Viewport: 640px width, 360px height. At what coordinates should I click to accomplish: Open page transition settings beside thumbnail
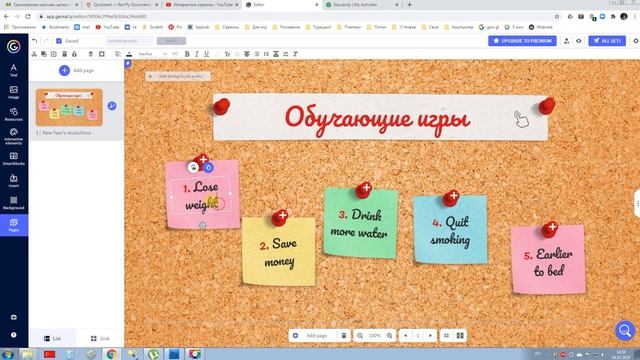point(112,106)
